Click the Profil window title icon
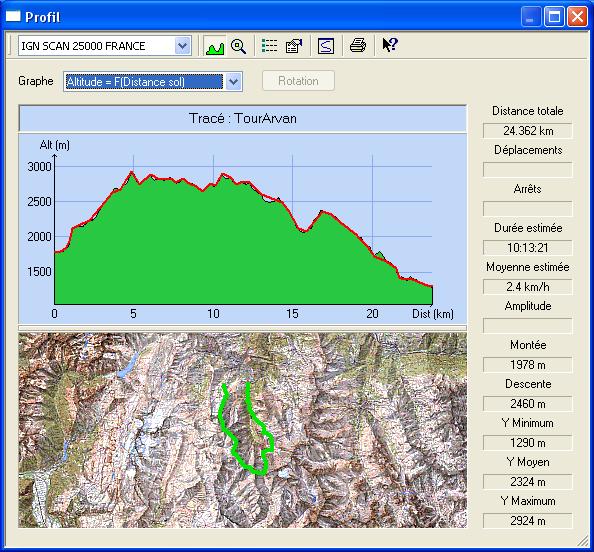 point(13,17)
